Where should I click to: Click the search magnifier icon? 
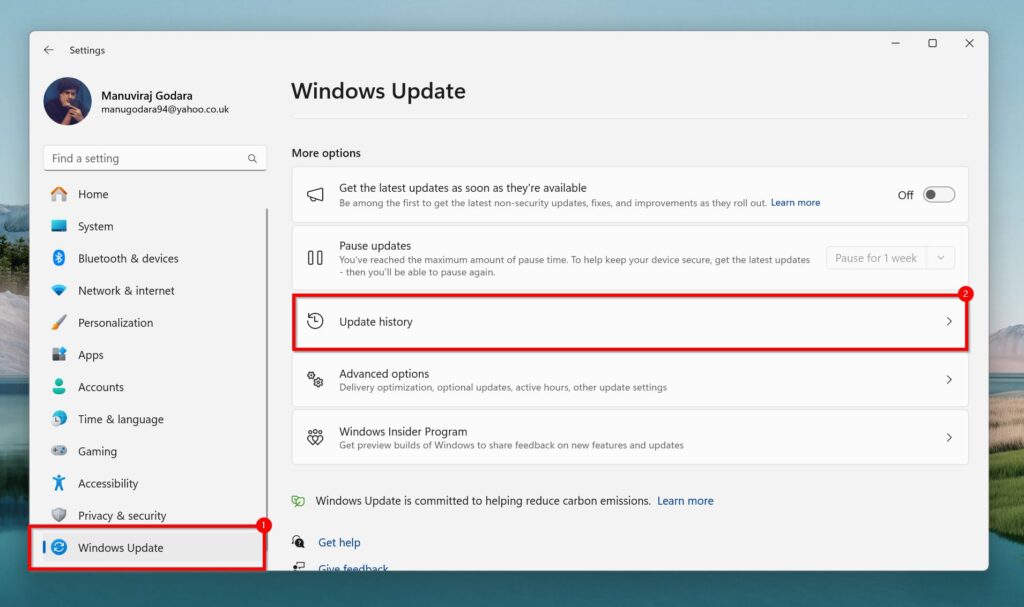coord(252,159)
